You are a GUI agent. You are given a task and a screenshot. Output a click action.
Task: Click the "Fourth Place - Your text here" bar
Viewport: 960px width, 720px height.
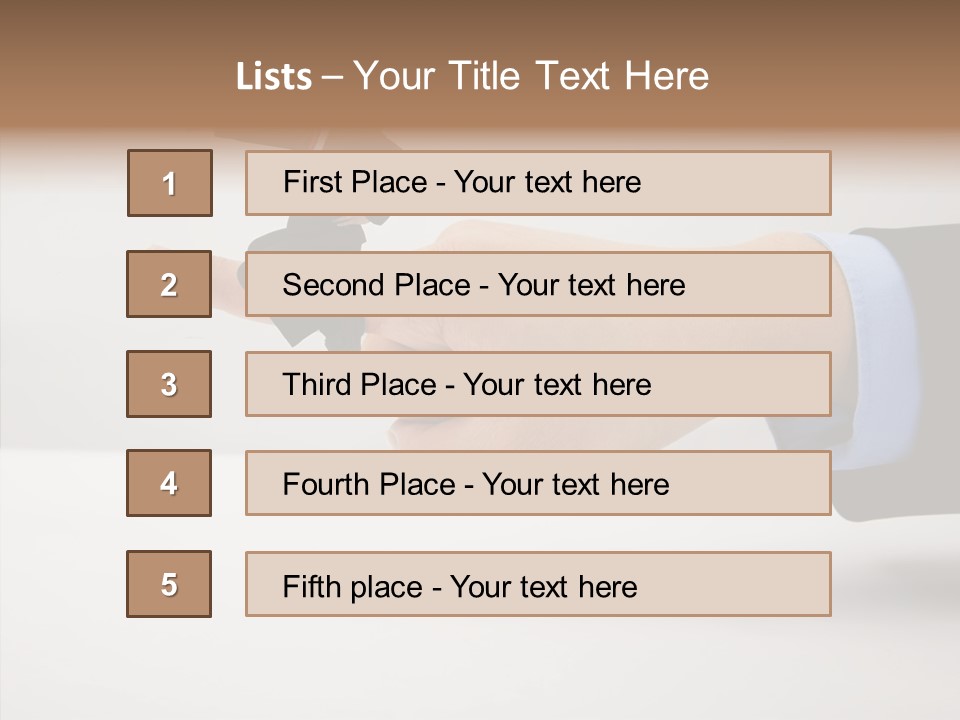click(x=538, y=483)
